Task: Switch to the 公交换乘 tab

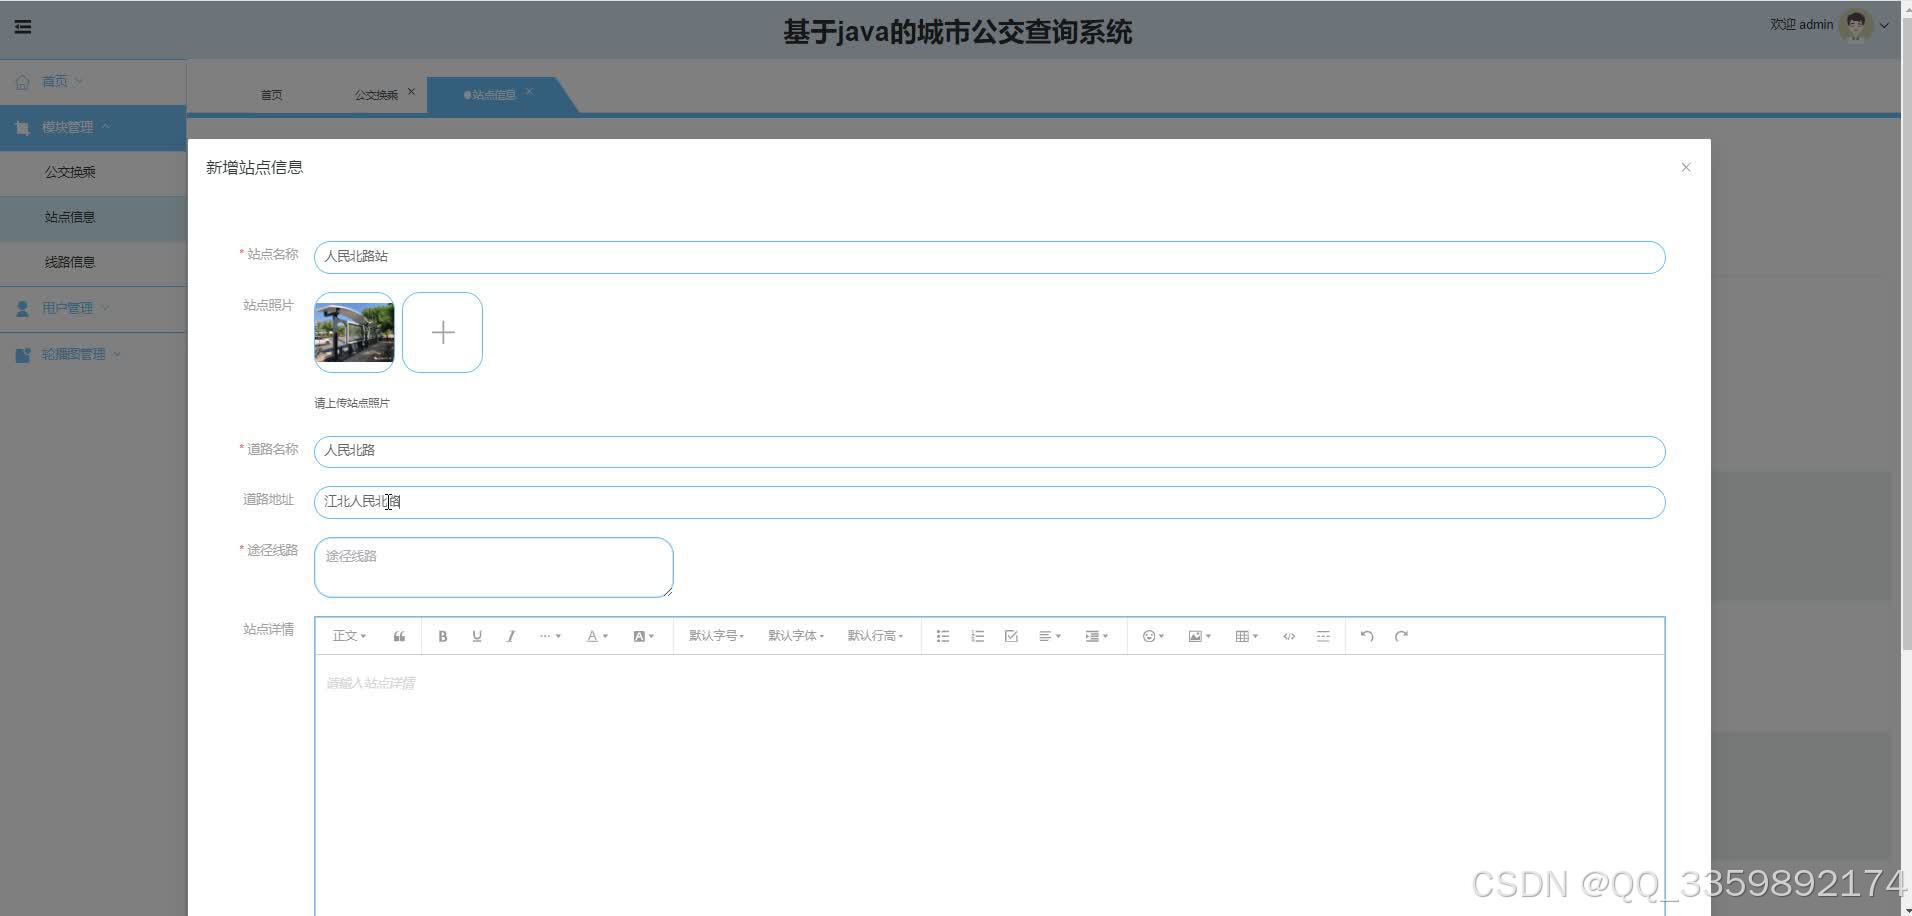Action: pyautogui.click(x=376, y=95)
